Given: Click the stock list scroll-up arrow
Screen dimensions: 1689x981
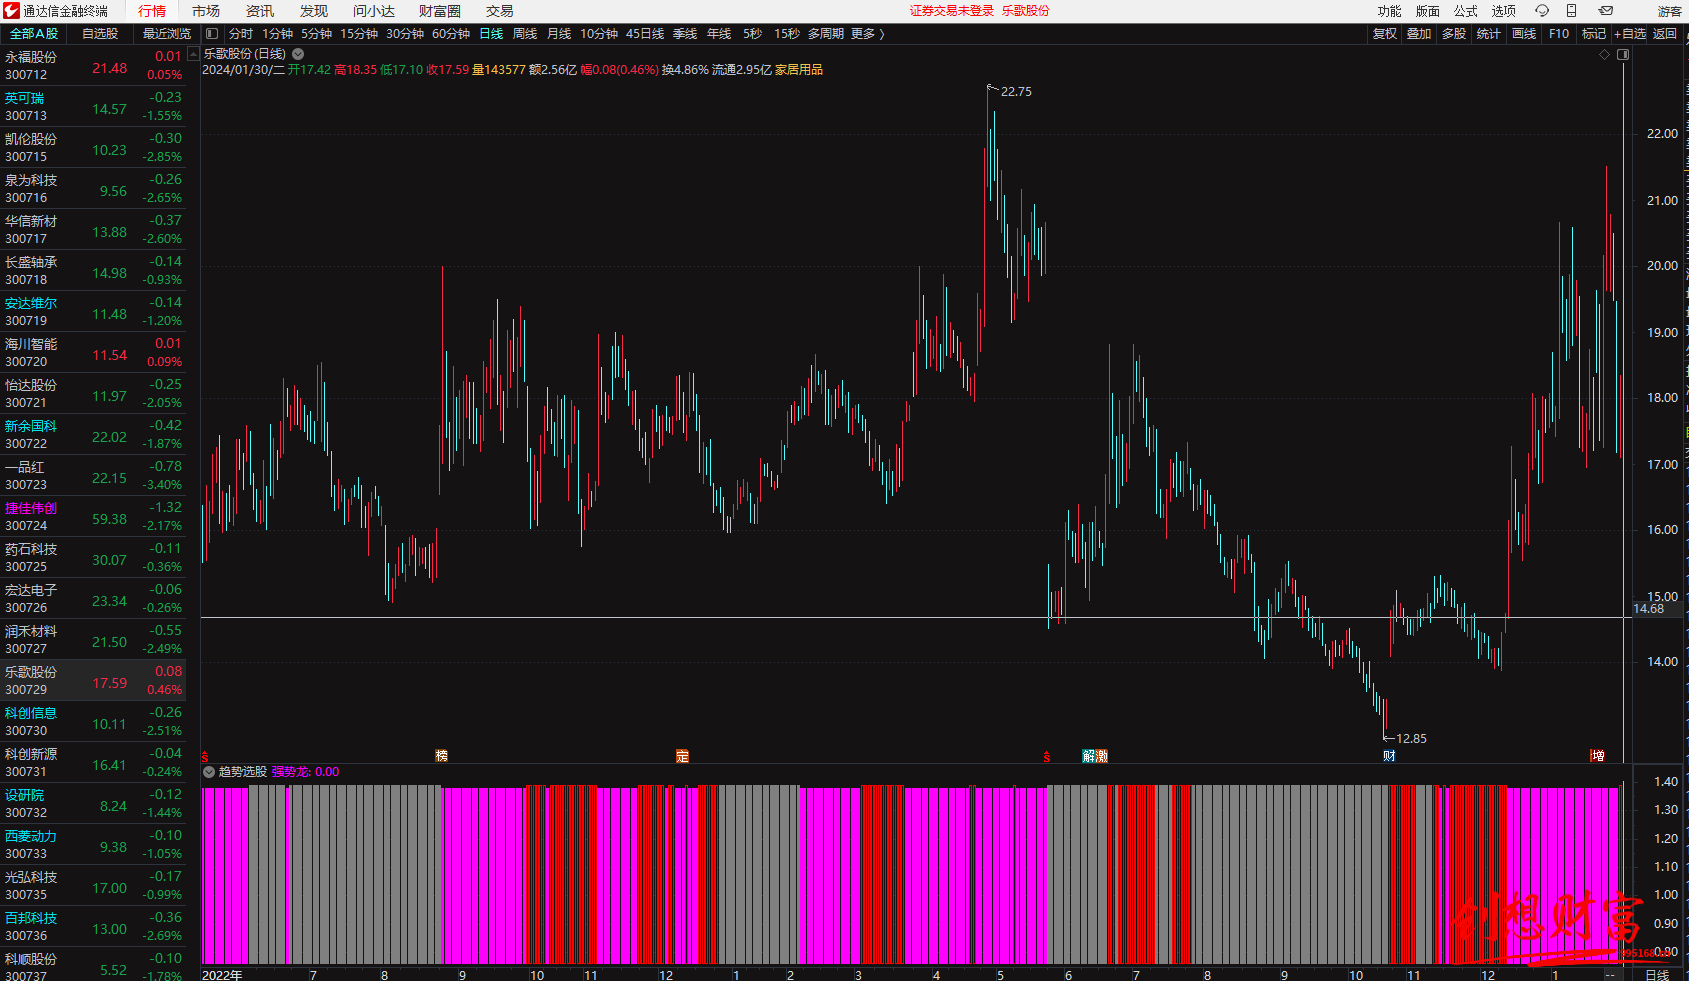Looking at the screenshot, I should 193,54.
